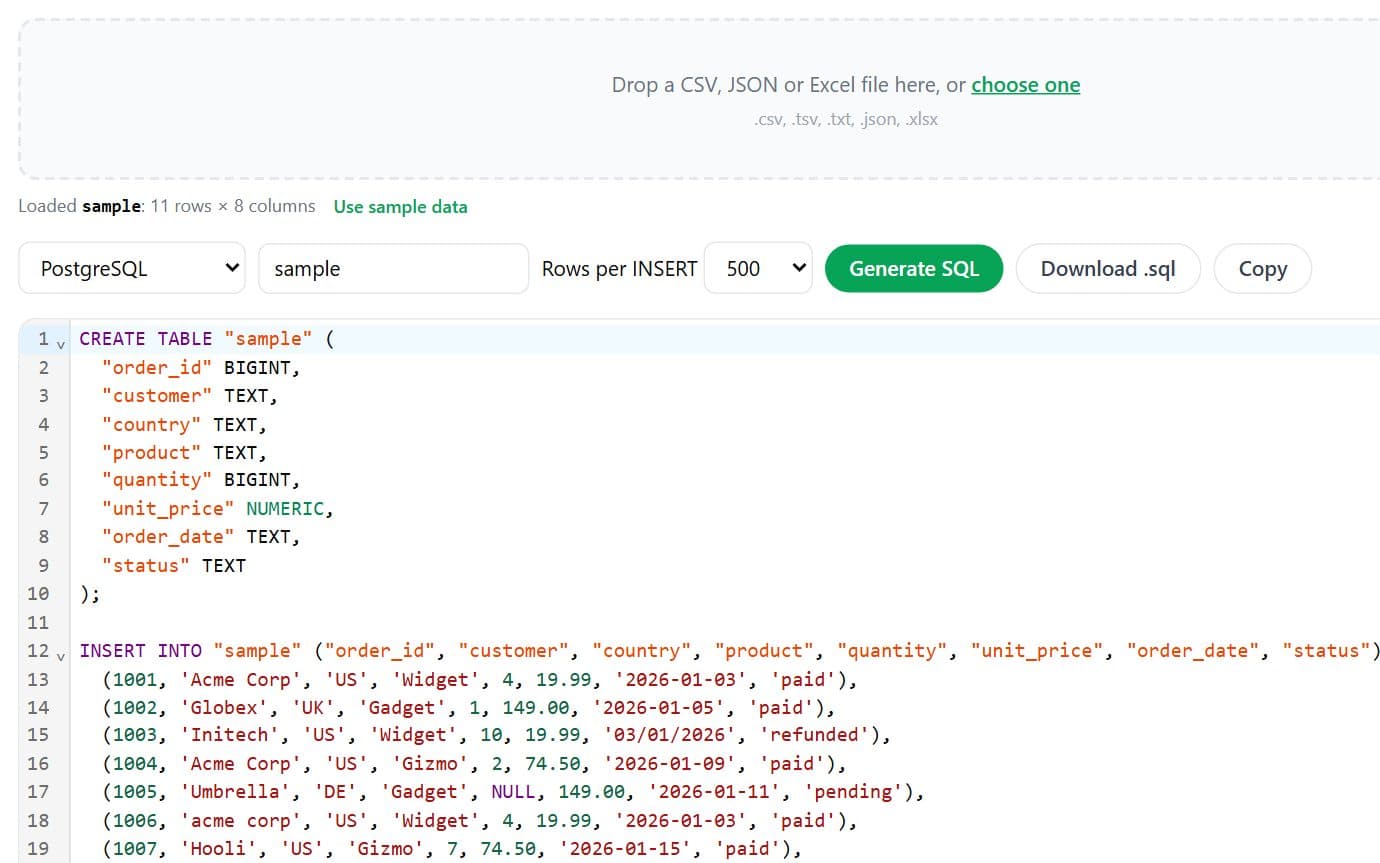Click the row for order 1005 Umbrella
This screenshot has width=1380, height=863.
click(x=513, y=792)
